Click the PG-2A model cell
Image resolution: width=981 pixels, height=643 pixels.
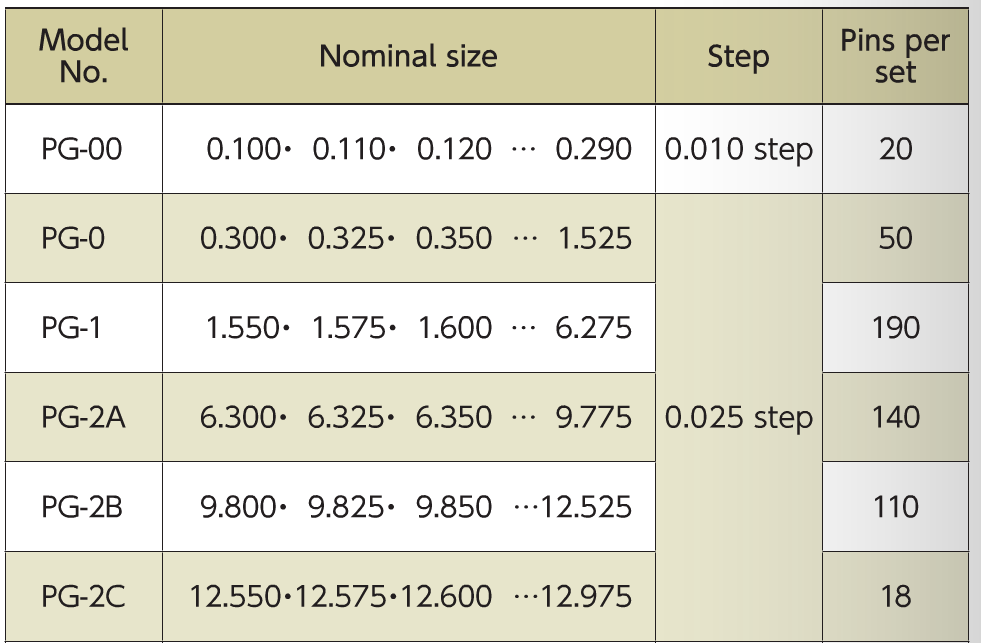pos(84,417)
